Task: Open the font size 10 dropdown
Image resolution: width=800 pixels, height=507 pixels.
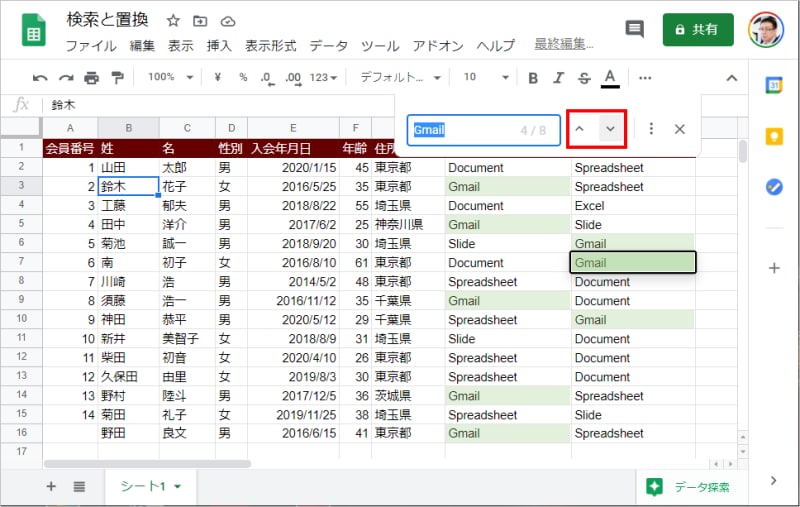Action: coord(486,77)
